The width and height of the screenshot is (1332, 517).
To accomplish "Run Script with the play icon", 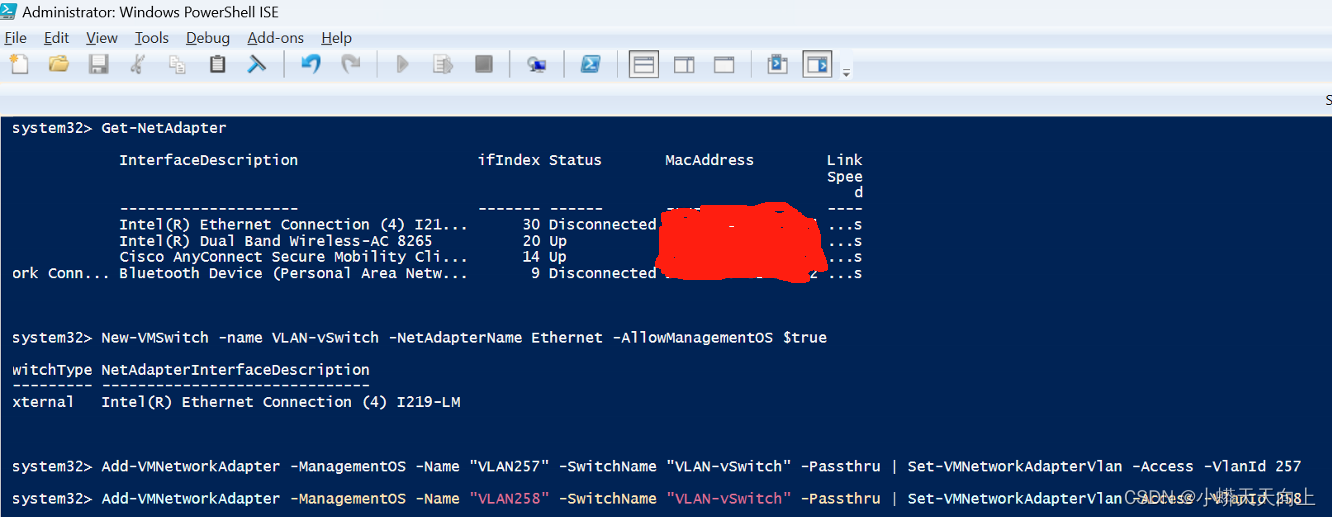I will 403,65.
